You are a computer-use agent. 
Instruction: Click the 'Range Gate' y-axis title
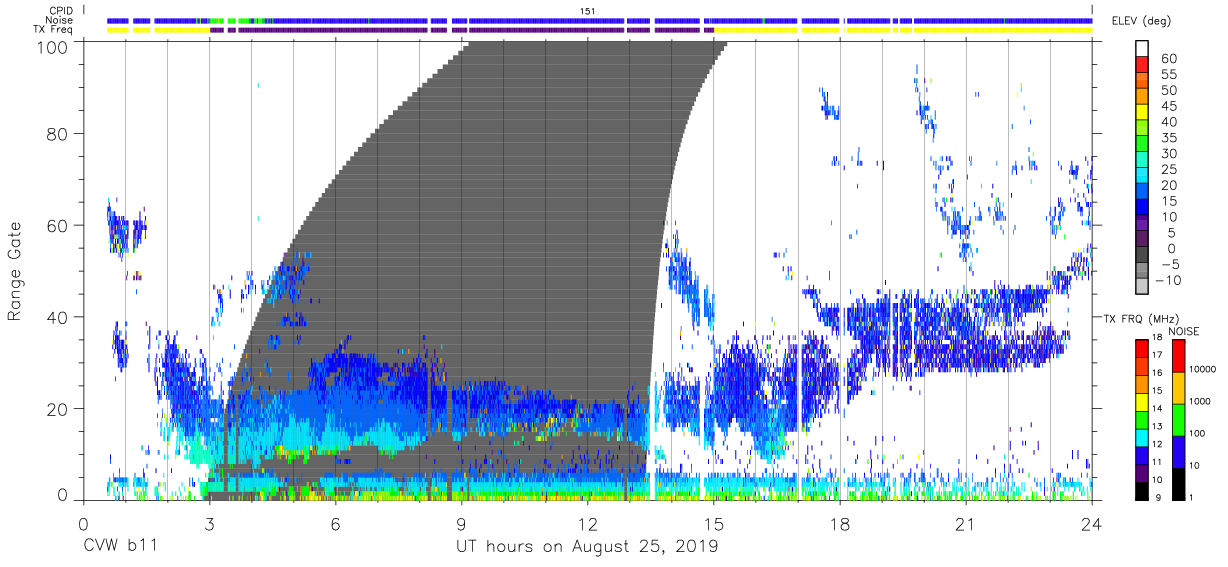pos(15,272)
